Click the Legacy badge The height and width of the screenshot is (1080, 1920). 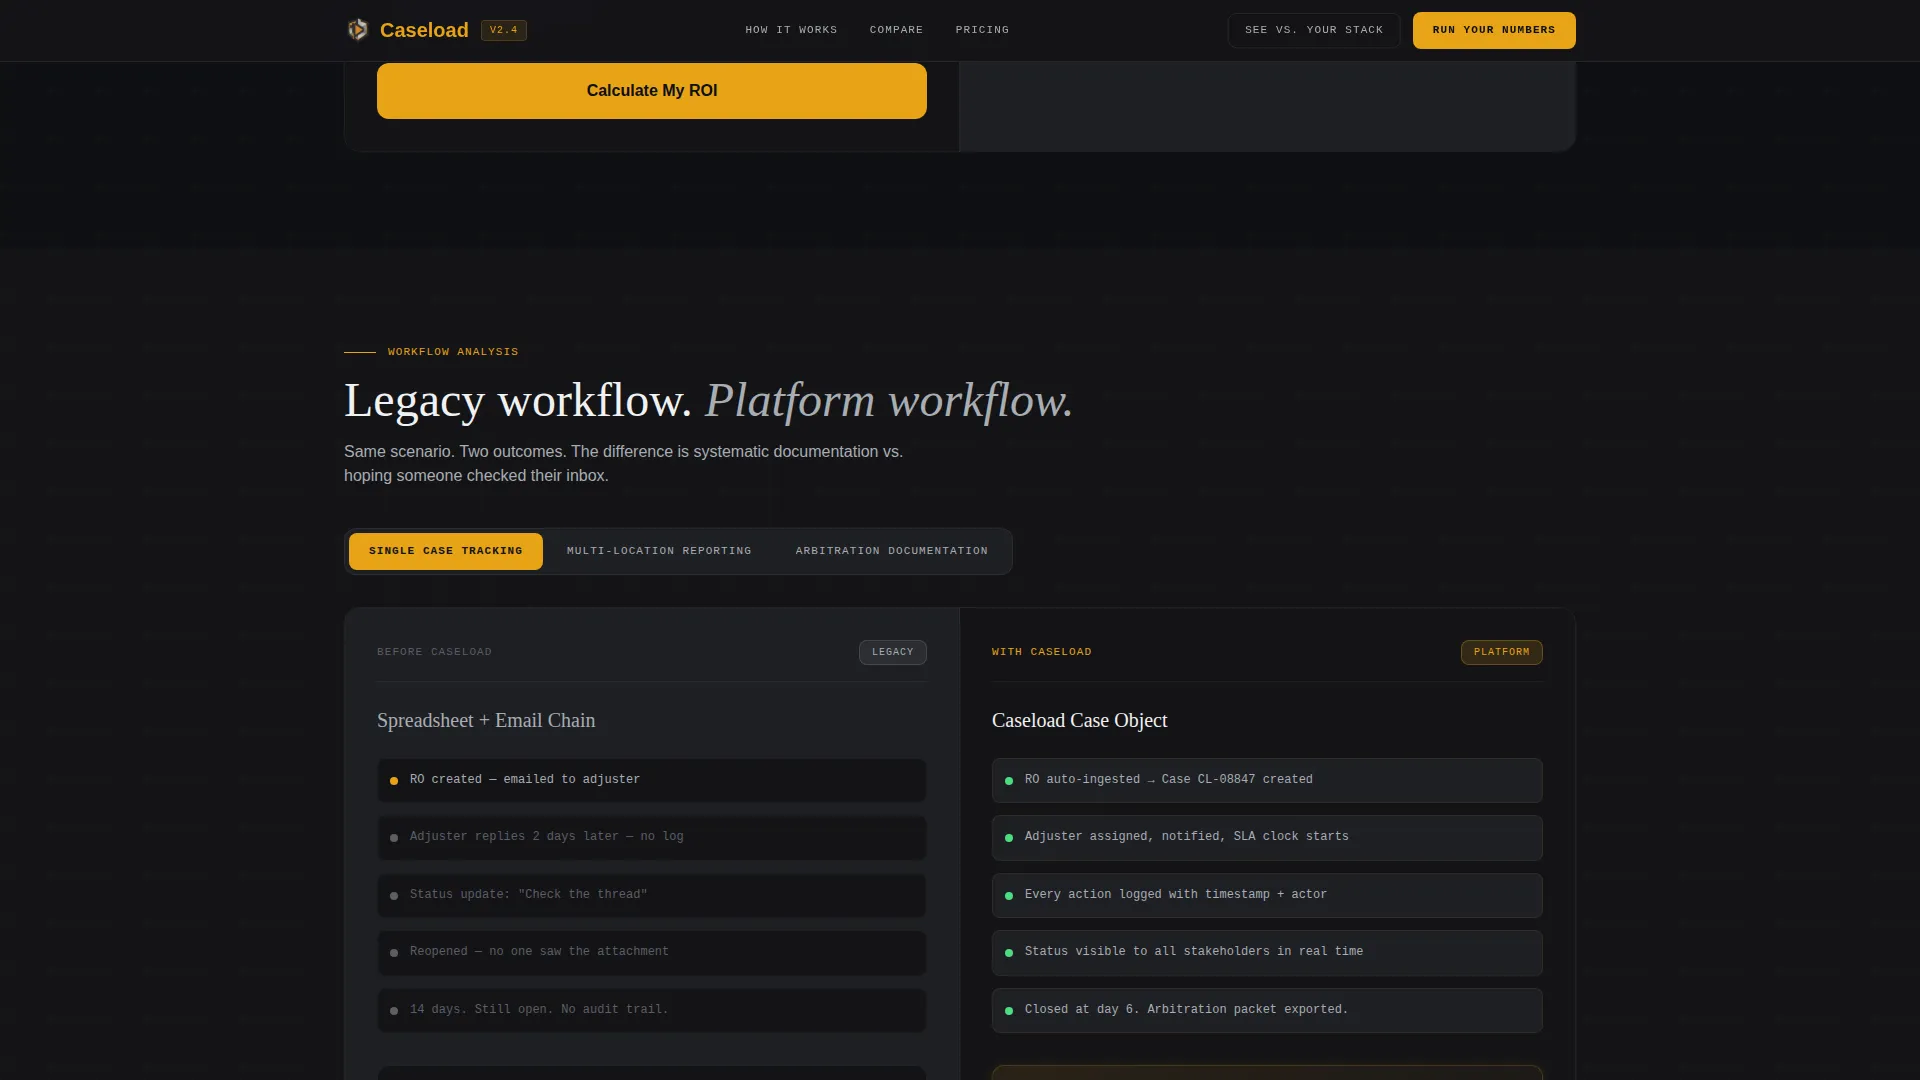[x=893, y=652]
